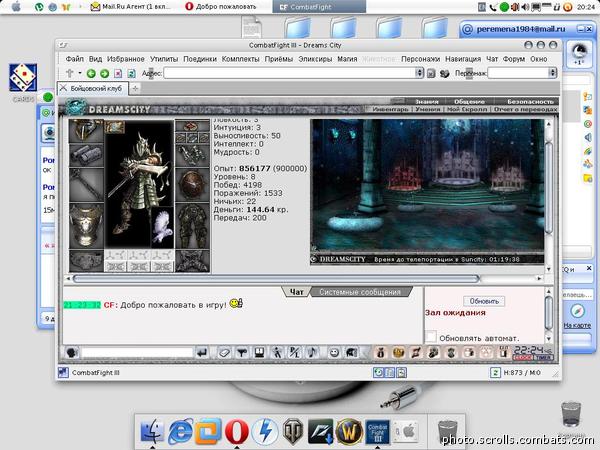Open the Эликсиры menu
600x450 pixels.
click(315, 59)
